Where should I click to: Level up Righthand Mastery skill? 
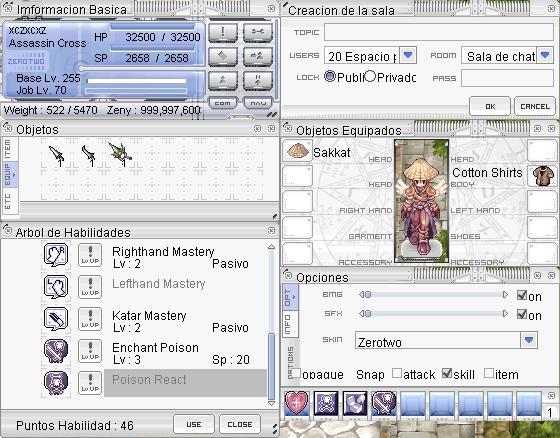pyautogui.click(x=90, y=255)
